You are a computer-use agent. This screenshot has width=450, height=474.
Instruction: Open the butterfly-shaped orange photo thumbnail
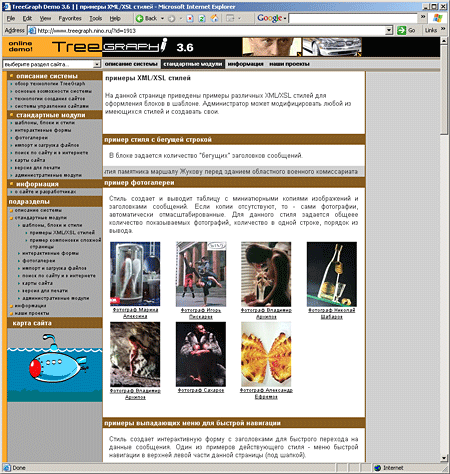tap(266, 354)
